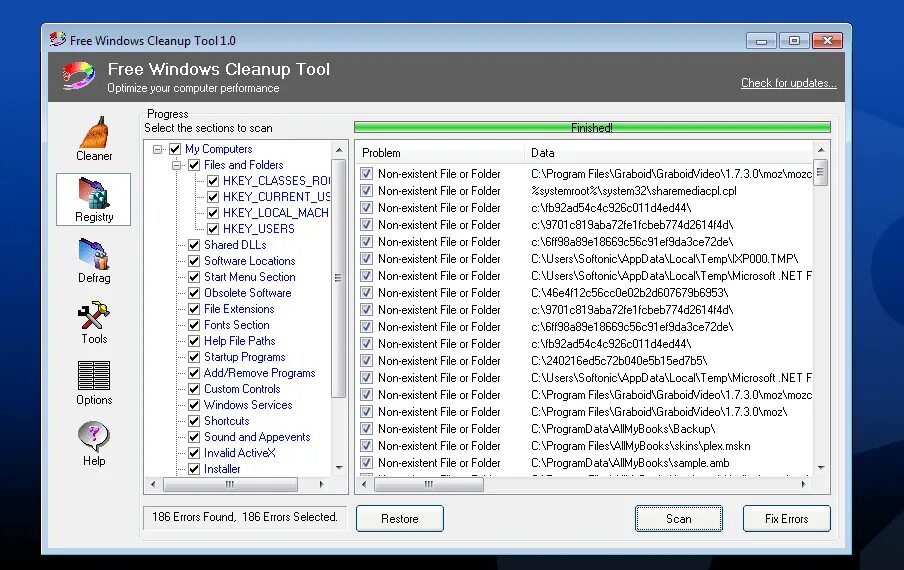The image size is (904, 570).
Task: Toggle the HKEY_USERS checkbox
Action: (x=213, y=229)
